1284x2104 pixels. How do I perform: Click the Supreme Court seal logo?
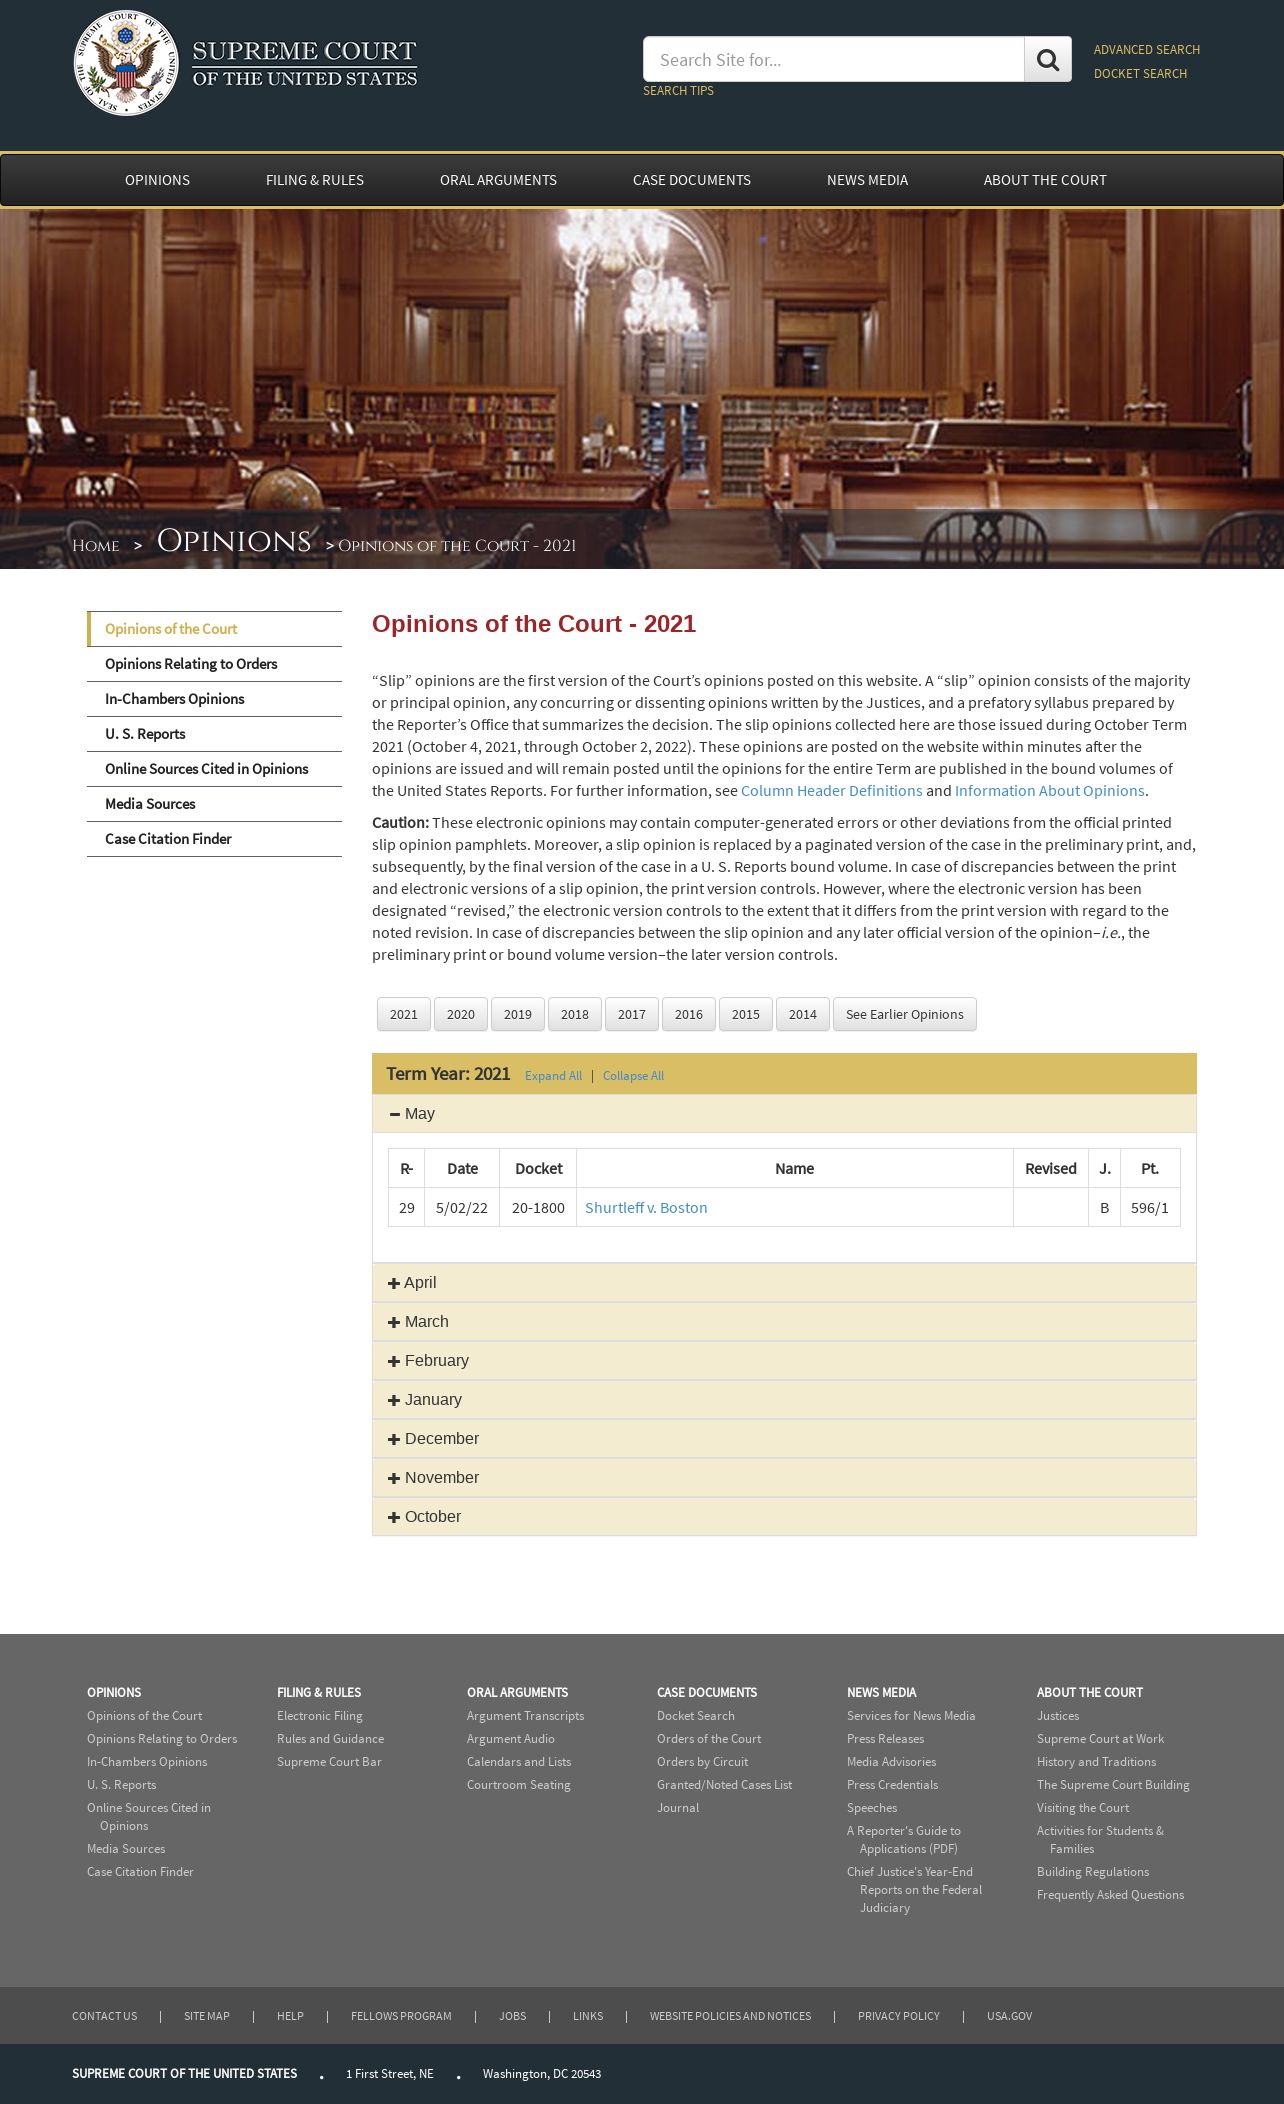(126, 63)
